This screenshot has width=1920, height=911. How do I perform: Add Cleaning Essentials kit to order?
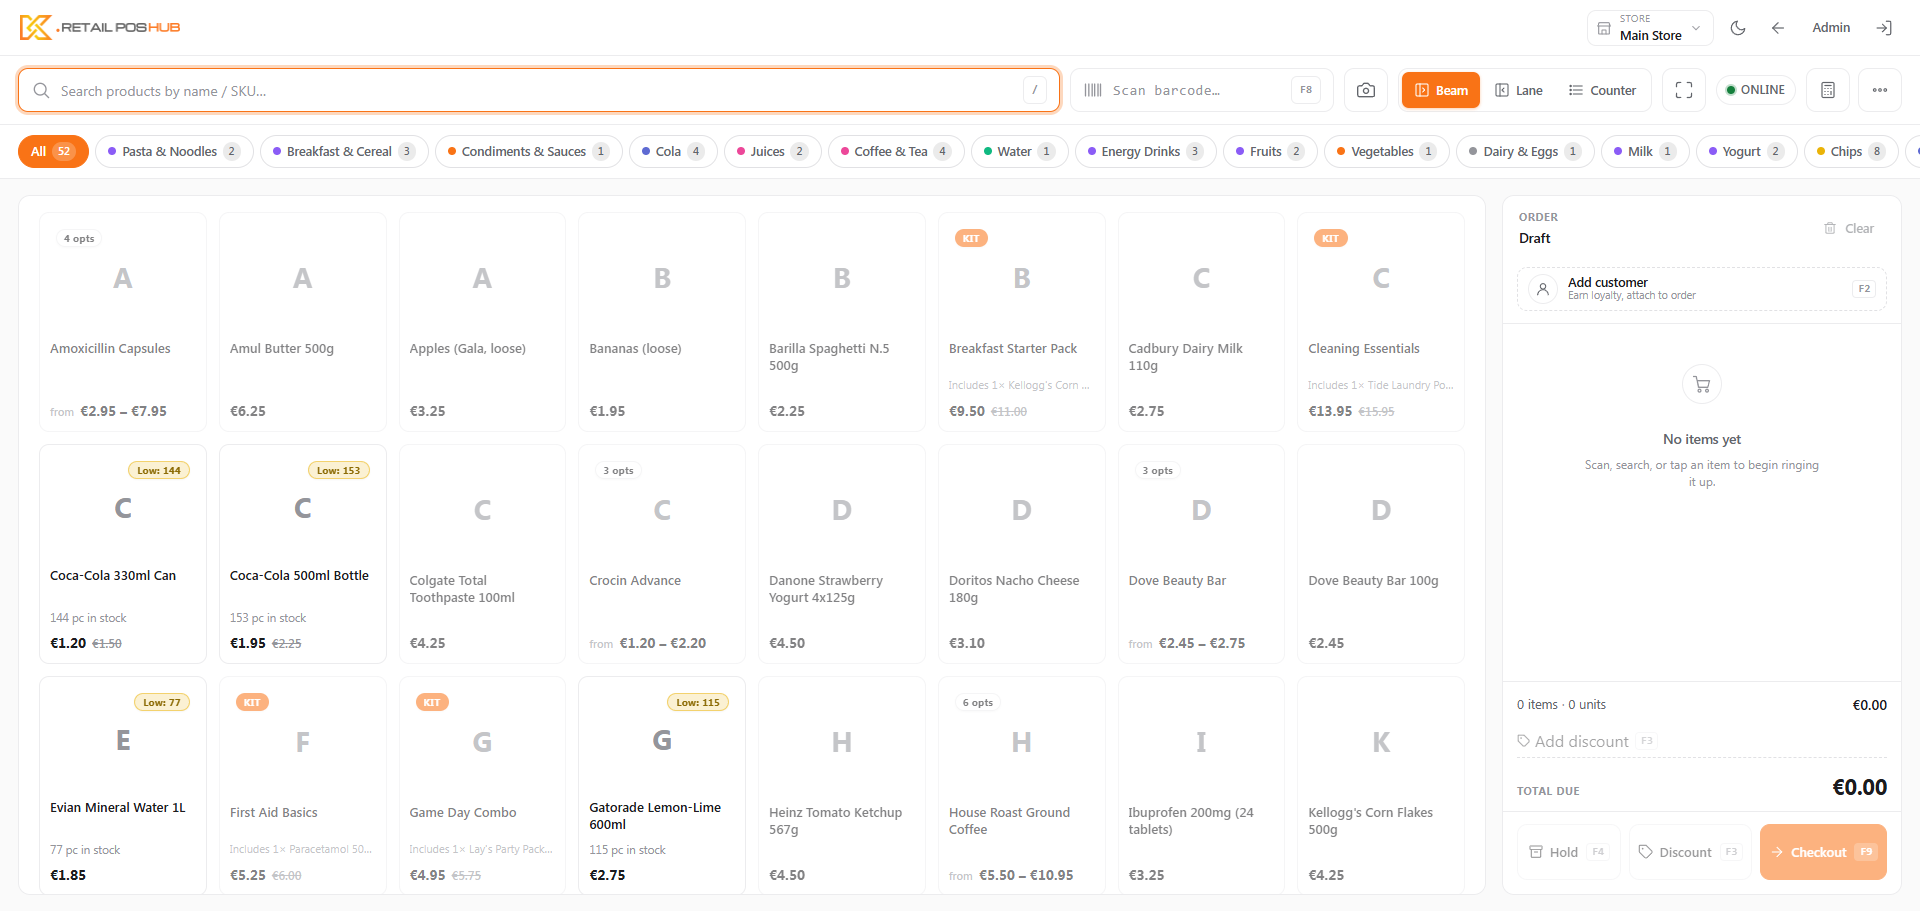pyautogui.click(x=1381, y=322)
